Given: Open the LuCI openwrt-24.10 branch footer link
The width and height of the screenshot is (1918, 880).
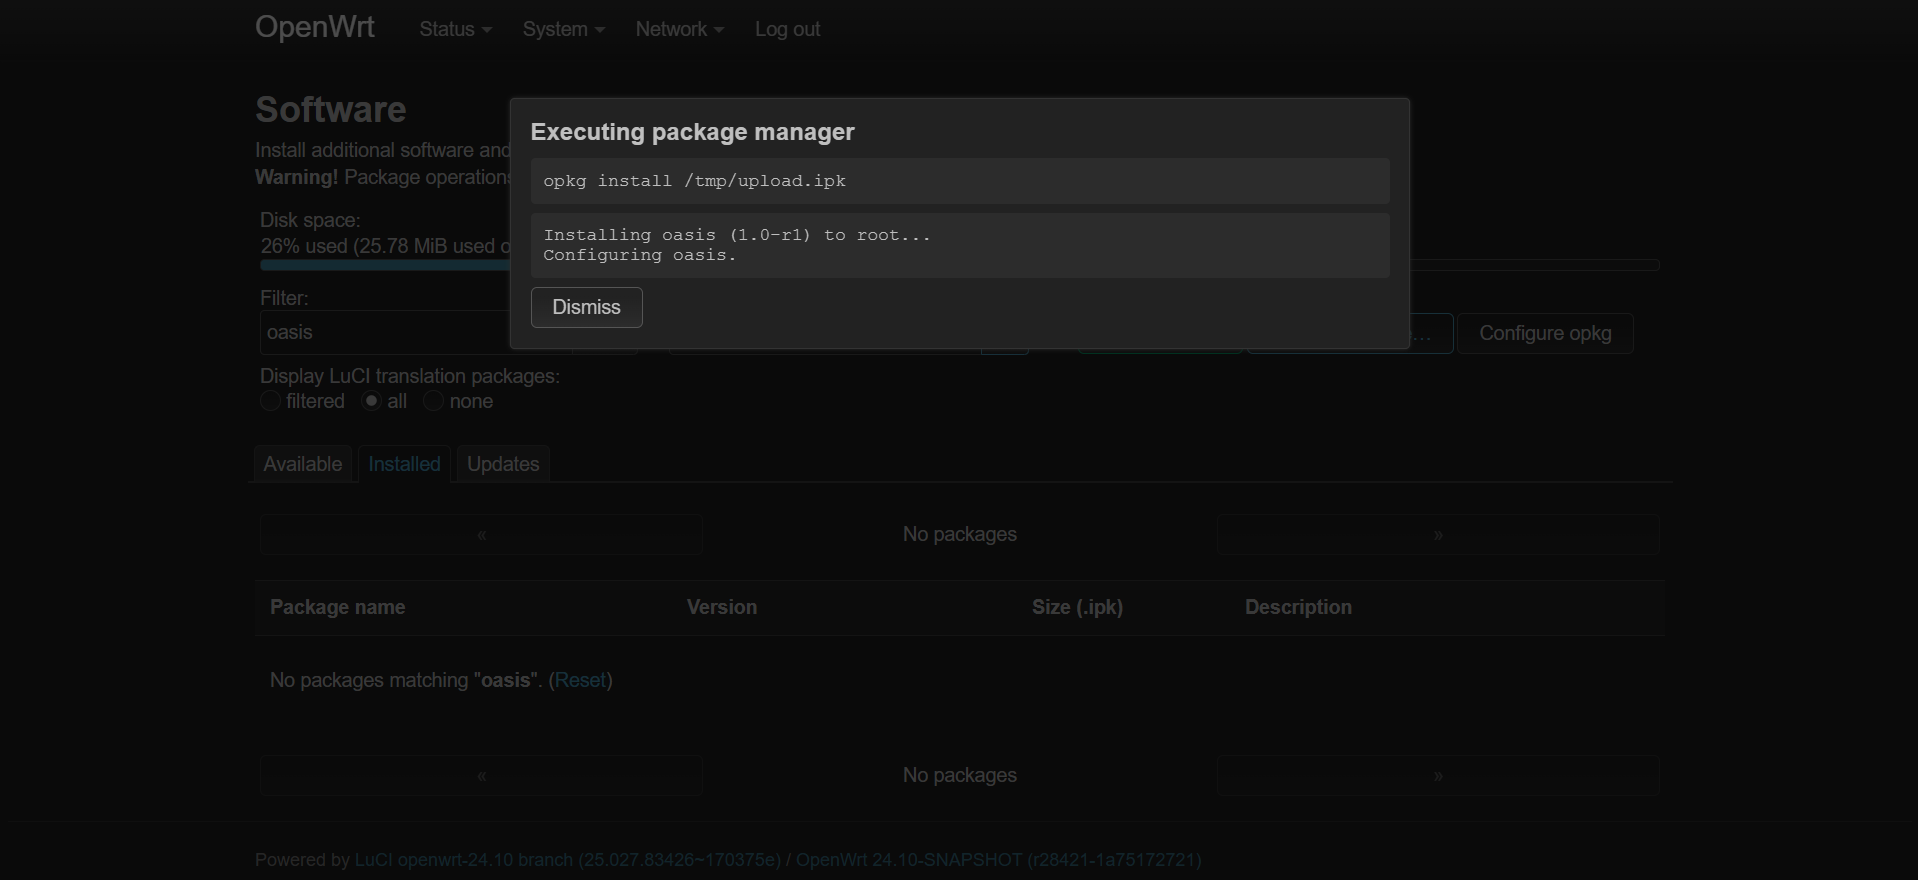Looking at the screenshot, I should click(567, 860).
